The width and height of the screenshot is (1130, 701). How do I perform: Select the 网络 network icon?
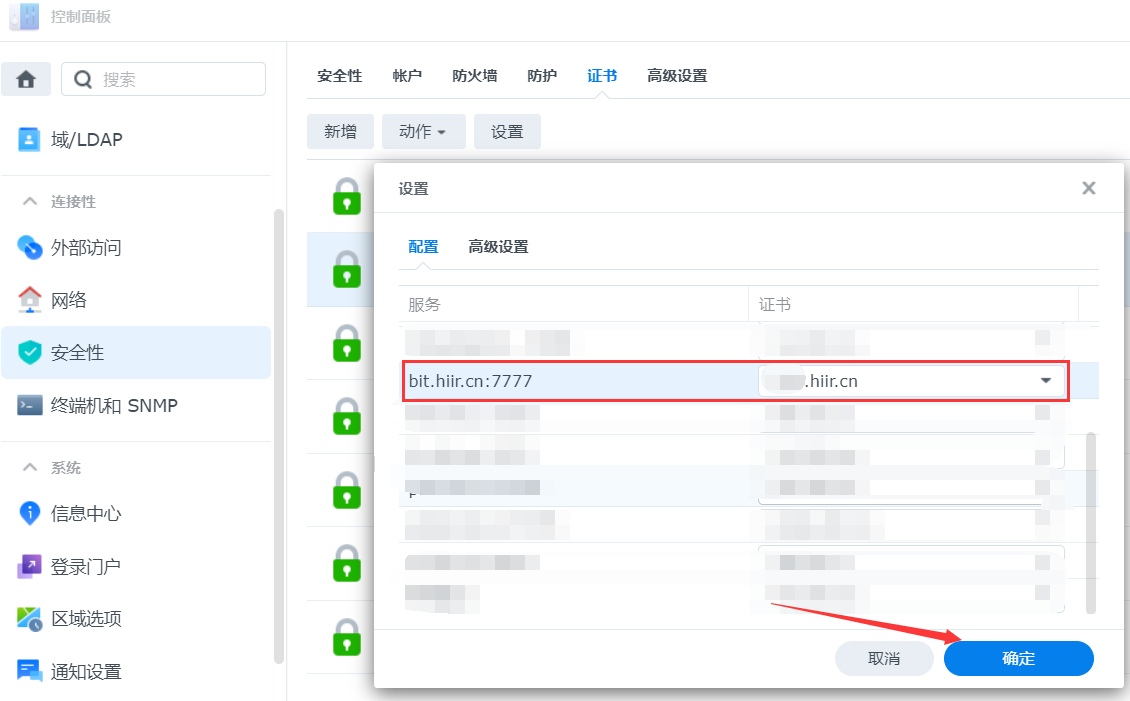30,300
